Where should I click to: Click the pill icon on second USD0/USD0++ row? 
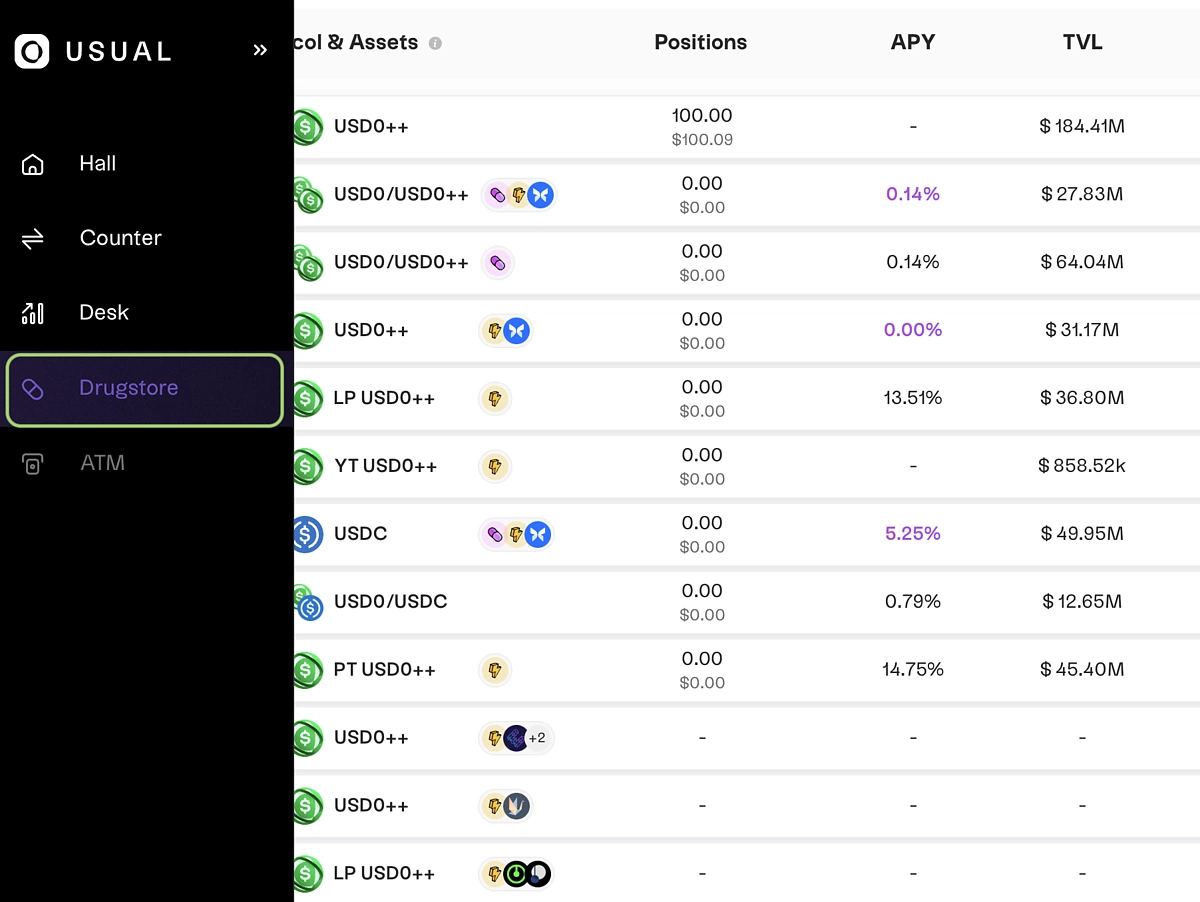[497, 262]
